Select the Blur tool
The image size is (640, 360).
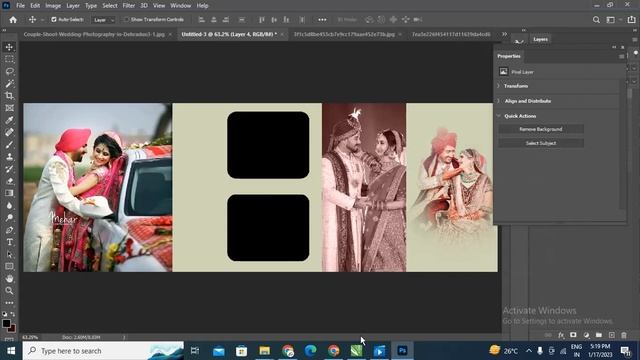click(9, 206)
